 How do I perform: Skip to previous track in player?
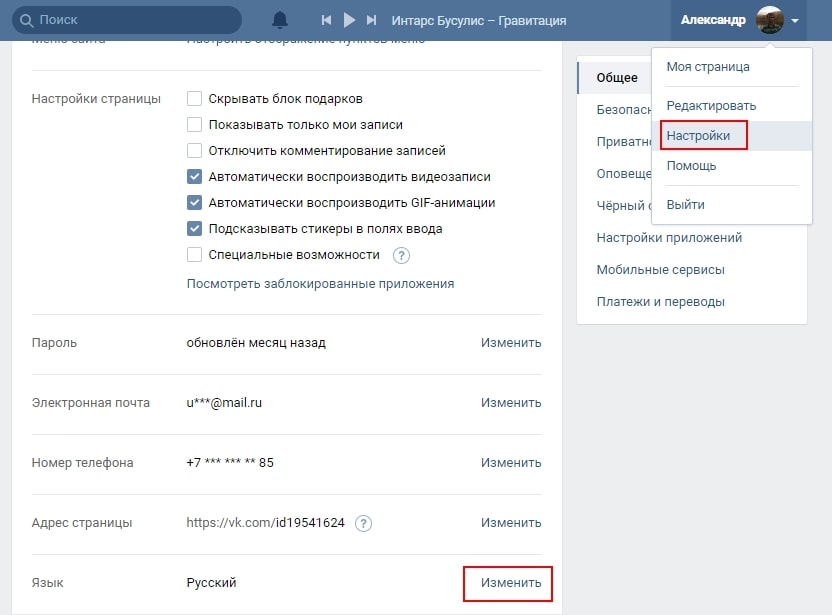[326, 20]
